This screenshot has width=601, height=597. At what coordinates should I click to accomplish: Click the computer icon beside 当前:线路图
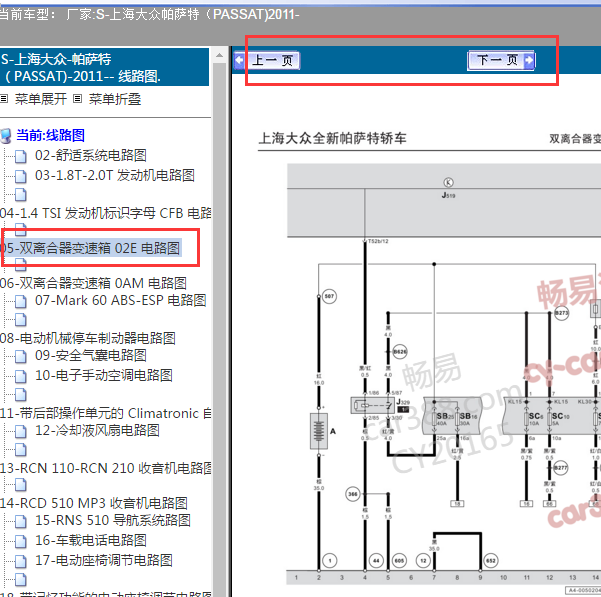tap(6, 135)
